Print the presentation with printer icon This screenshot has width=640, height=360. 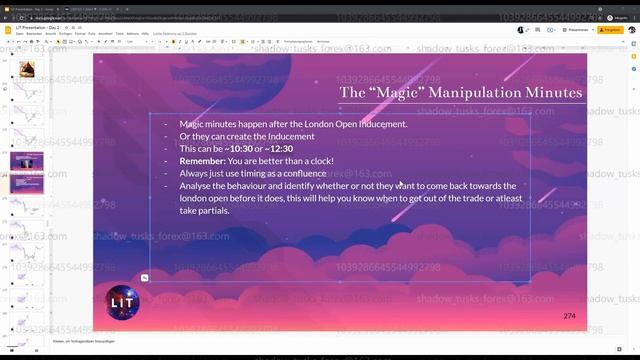pyautogui.click(x=31, y=42)
